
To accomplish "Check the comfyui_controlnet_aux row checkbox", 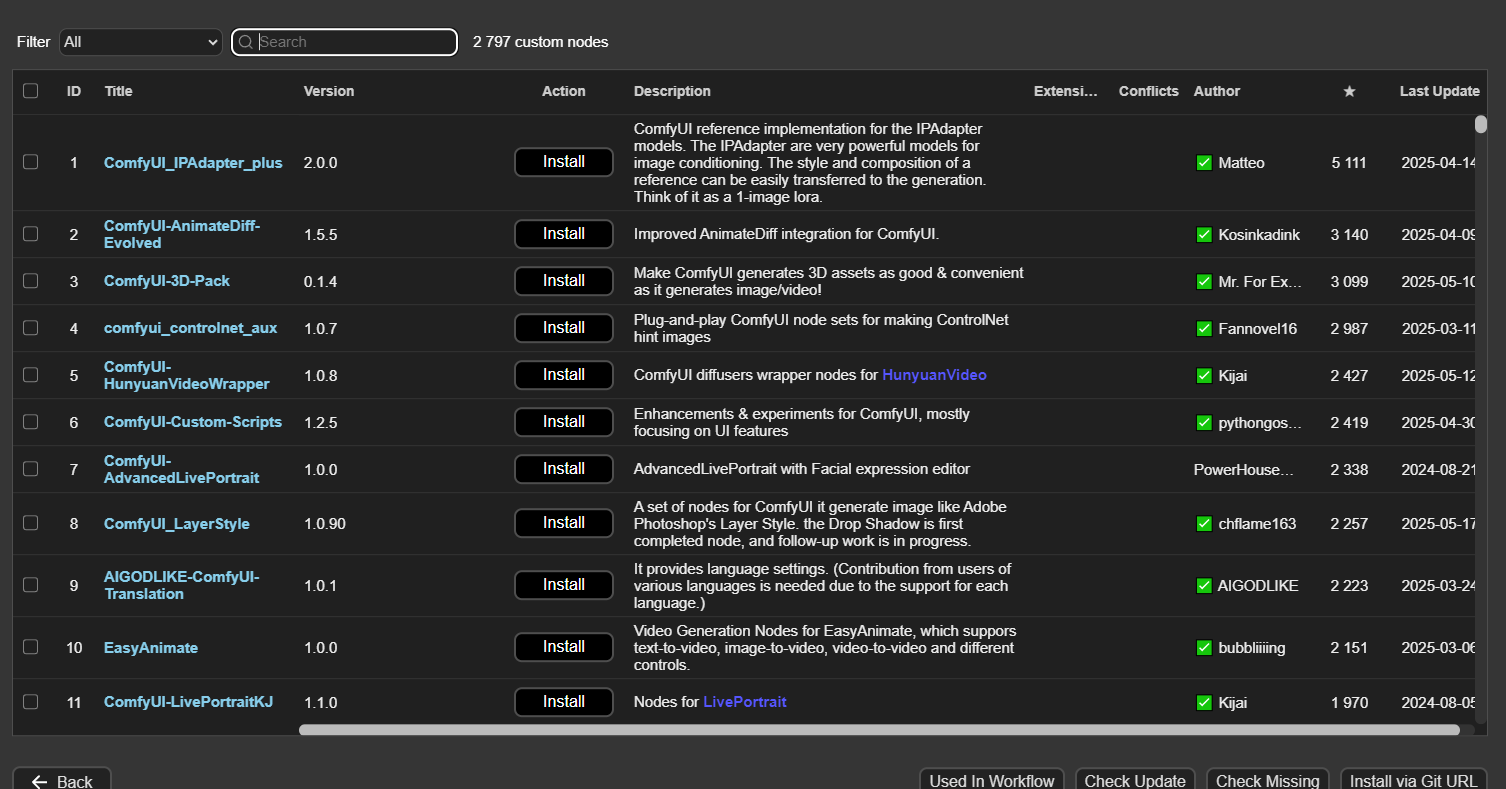I will (x=31, y=328).
